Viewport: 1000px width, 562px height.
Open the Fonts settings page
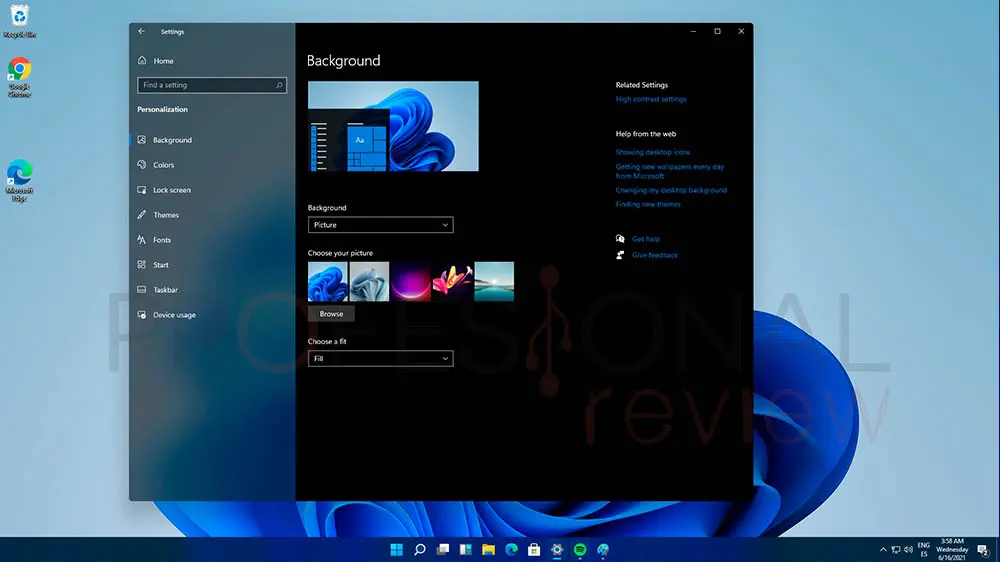(162, 240)
